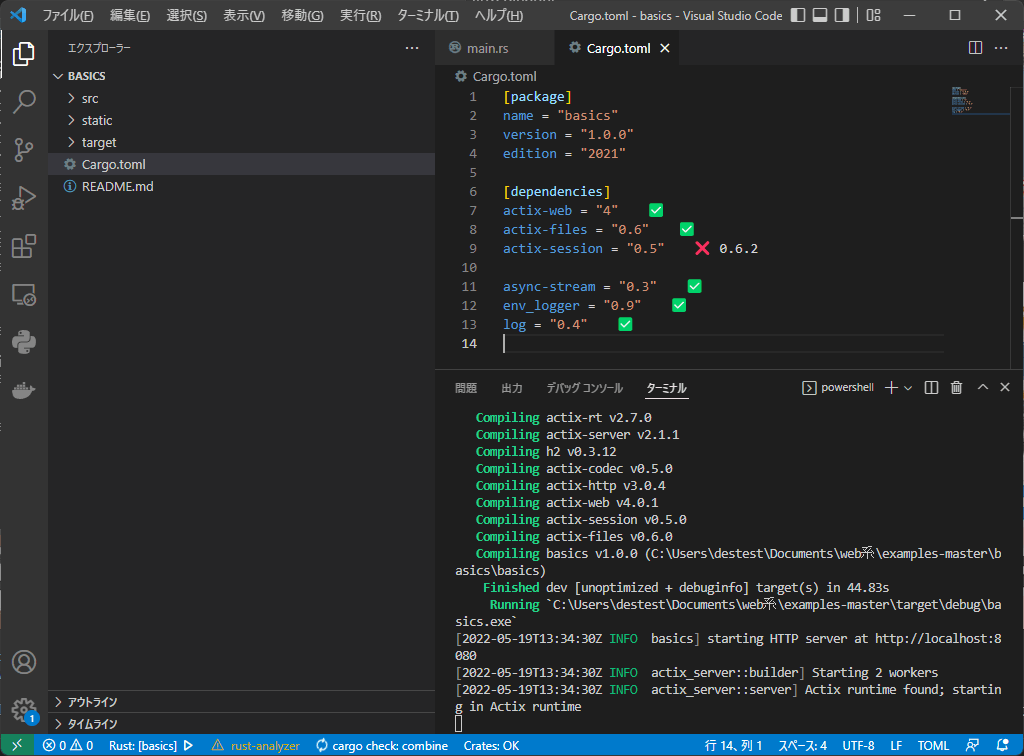Open 表示 menu

coord(244,15)
